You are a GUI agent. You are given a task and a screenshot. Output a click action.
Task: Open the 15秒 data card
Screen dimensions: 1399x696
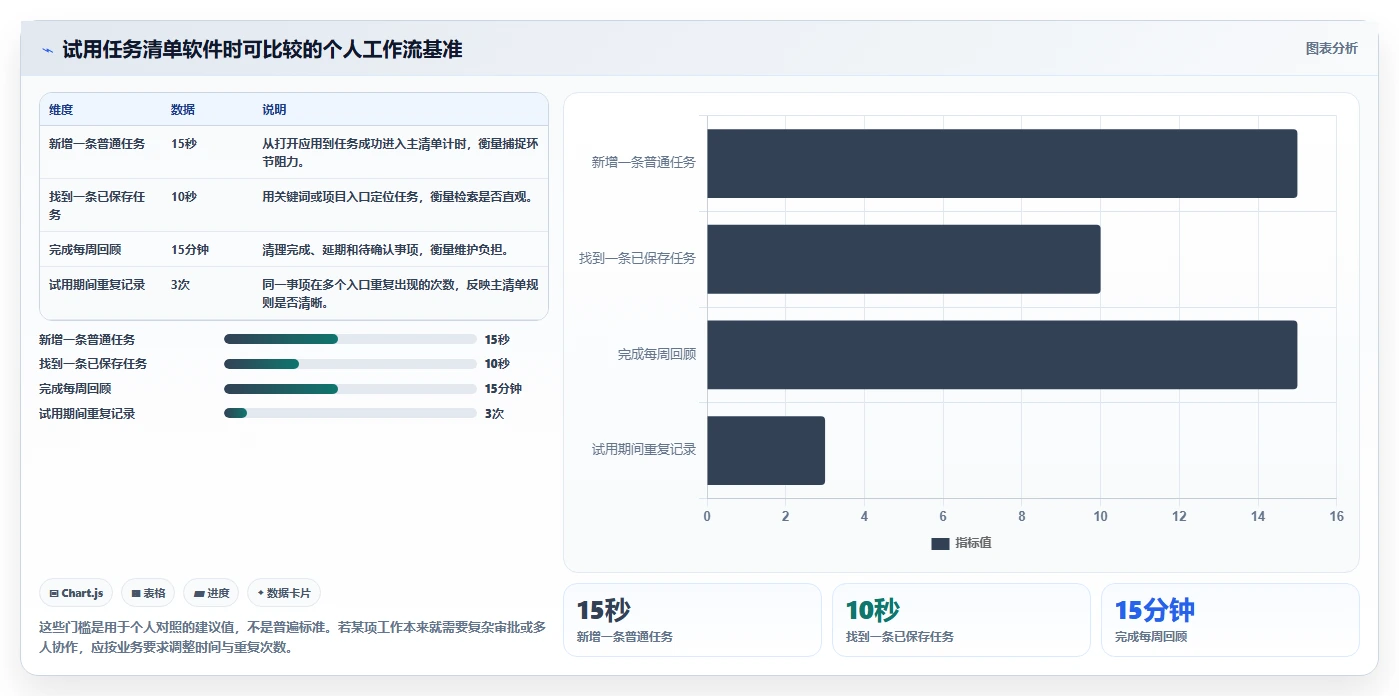692,620
